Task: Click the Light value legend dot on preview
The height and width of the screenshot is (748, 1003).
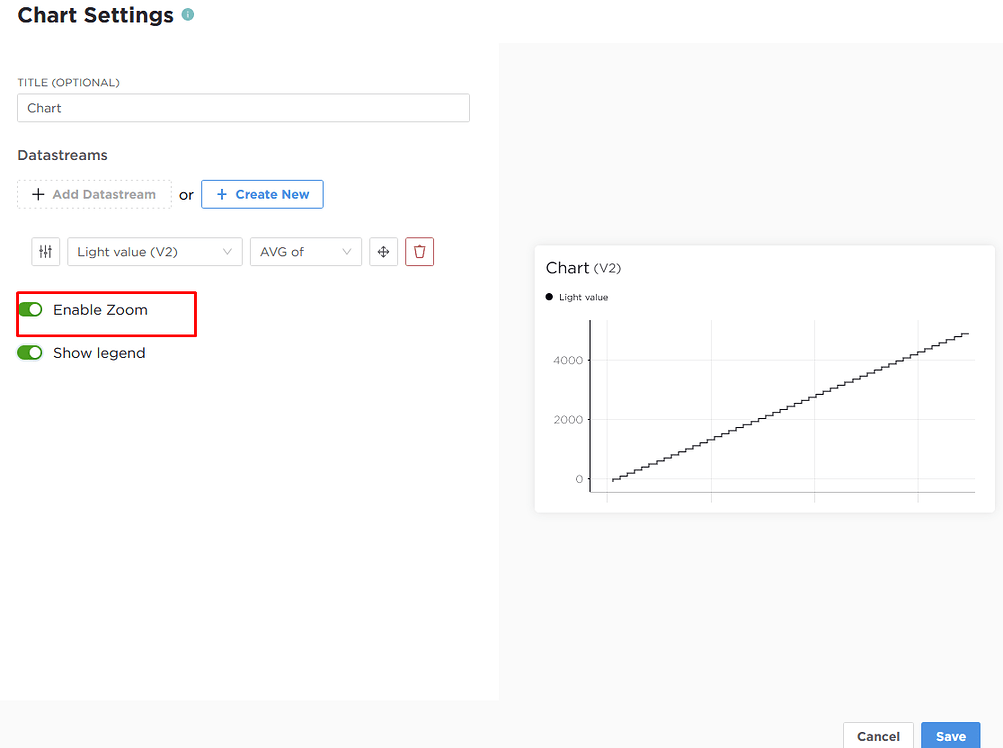Action: coord(549,296)
